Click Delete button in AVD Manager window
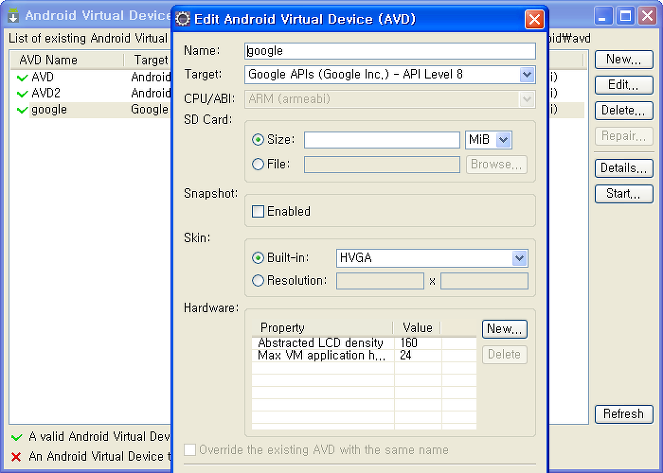This screenshot has height=473, width=663. tap(624, 111)
